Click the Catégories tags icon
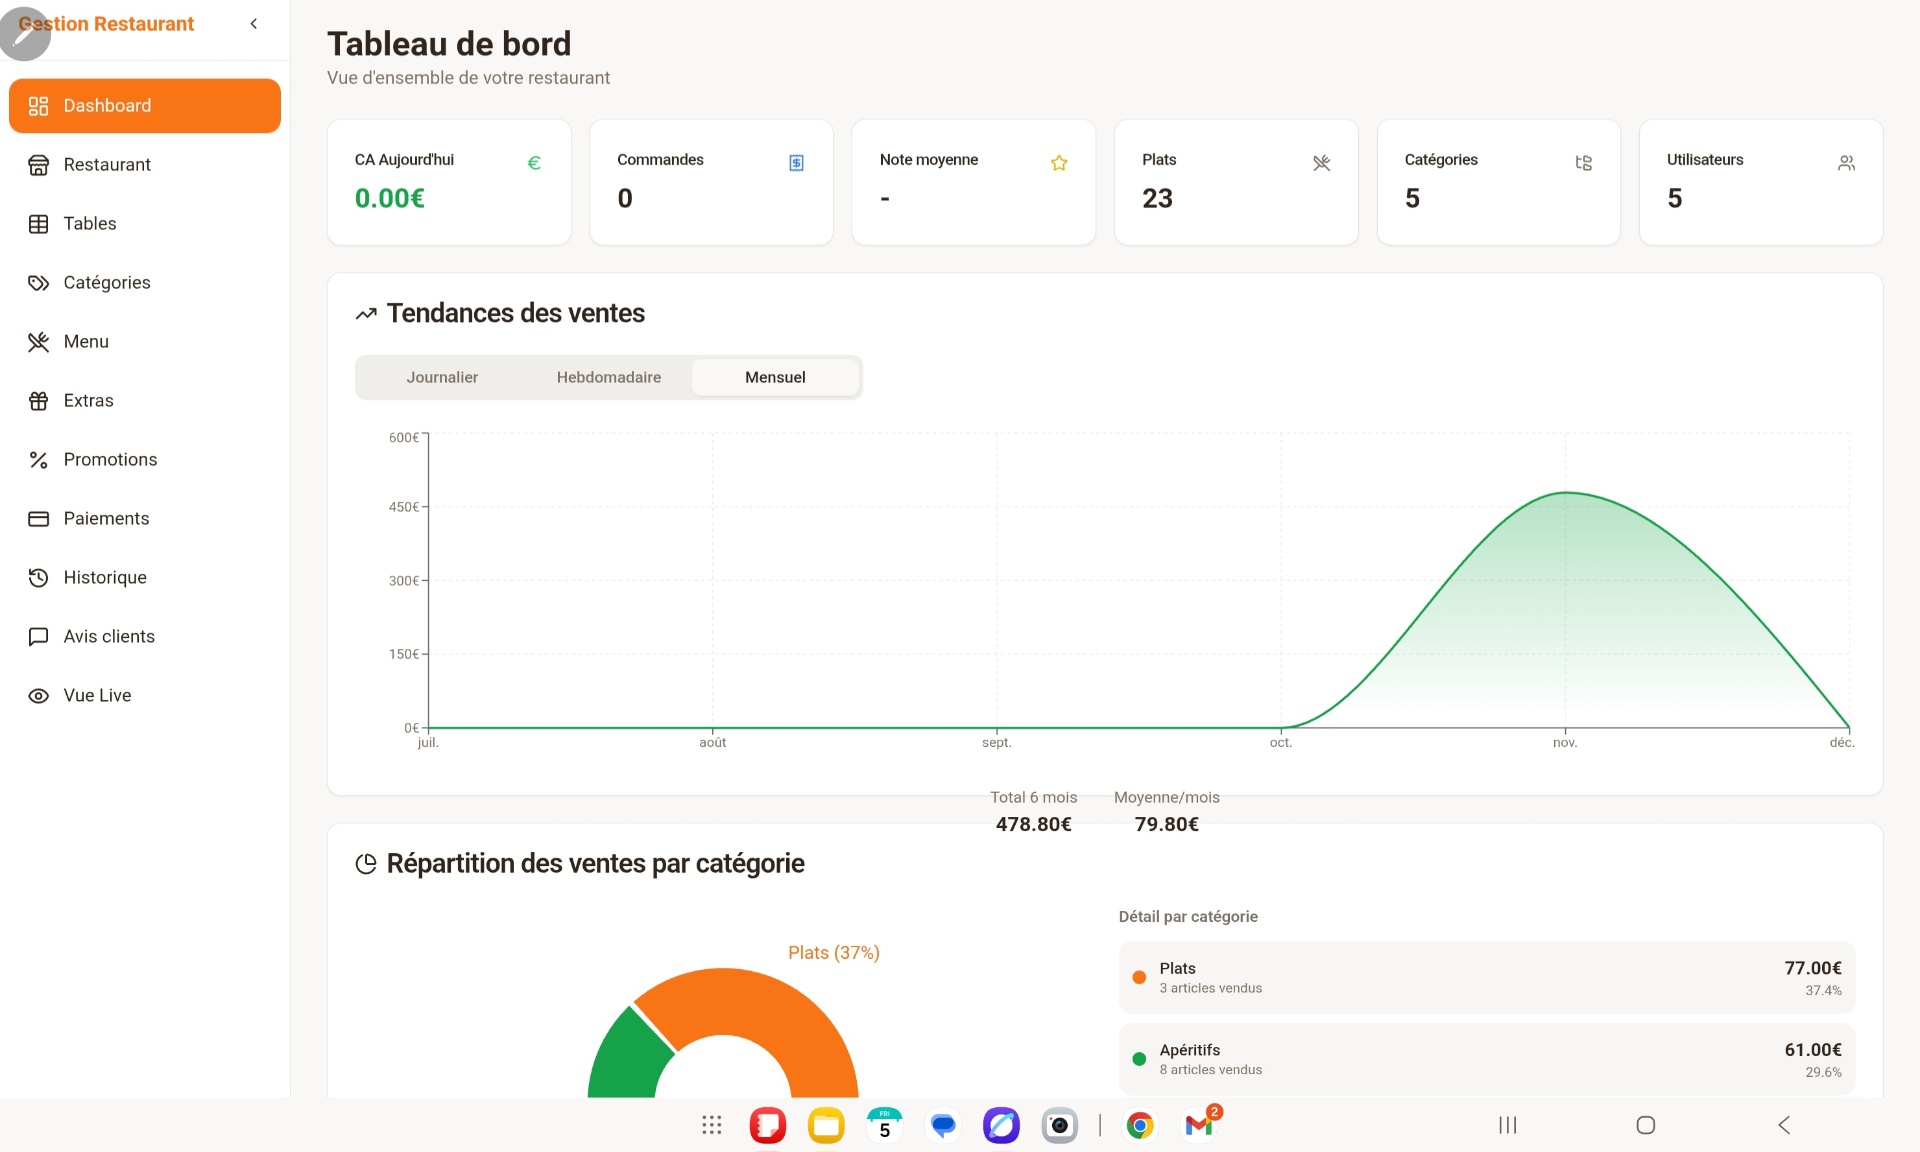 [x=39, y=283]
